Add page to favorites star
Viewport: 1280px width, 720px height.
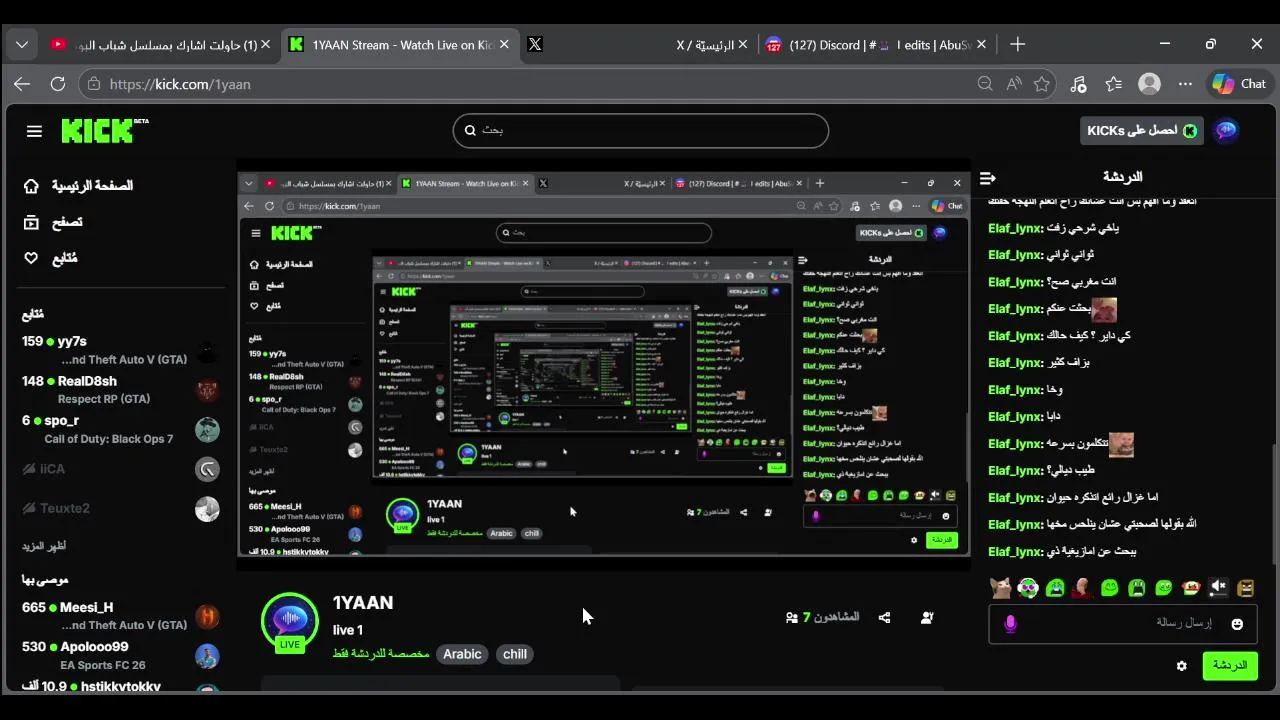click(1042, 84)
